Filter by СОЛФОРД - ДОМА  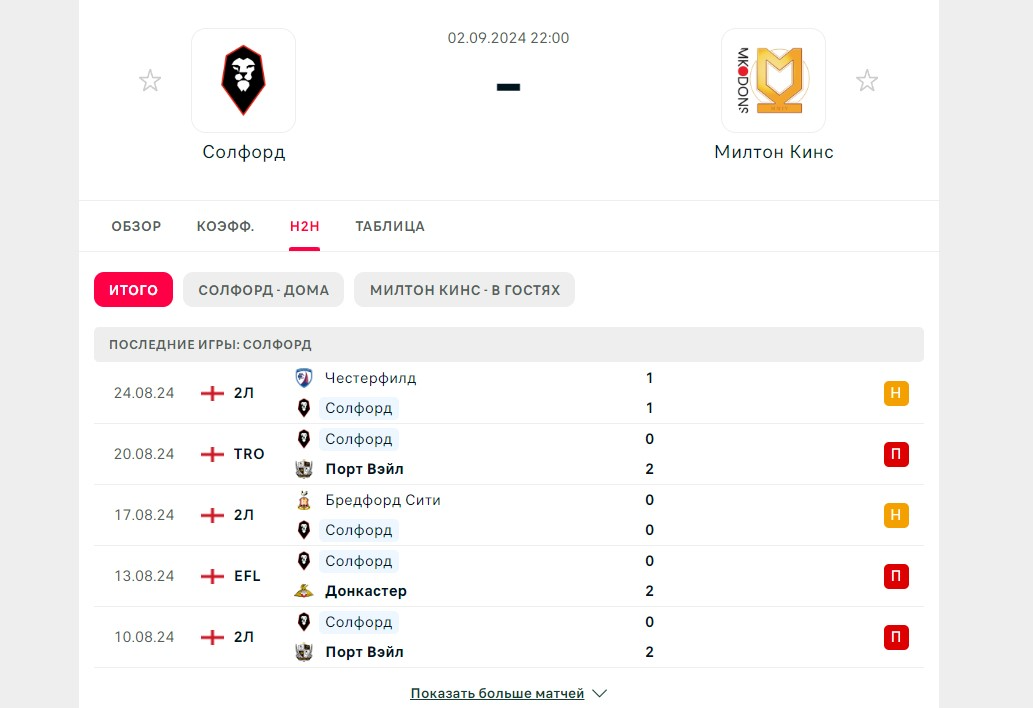click(x=264, y=290)
